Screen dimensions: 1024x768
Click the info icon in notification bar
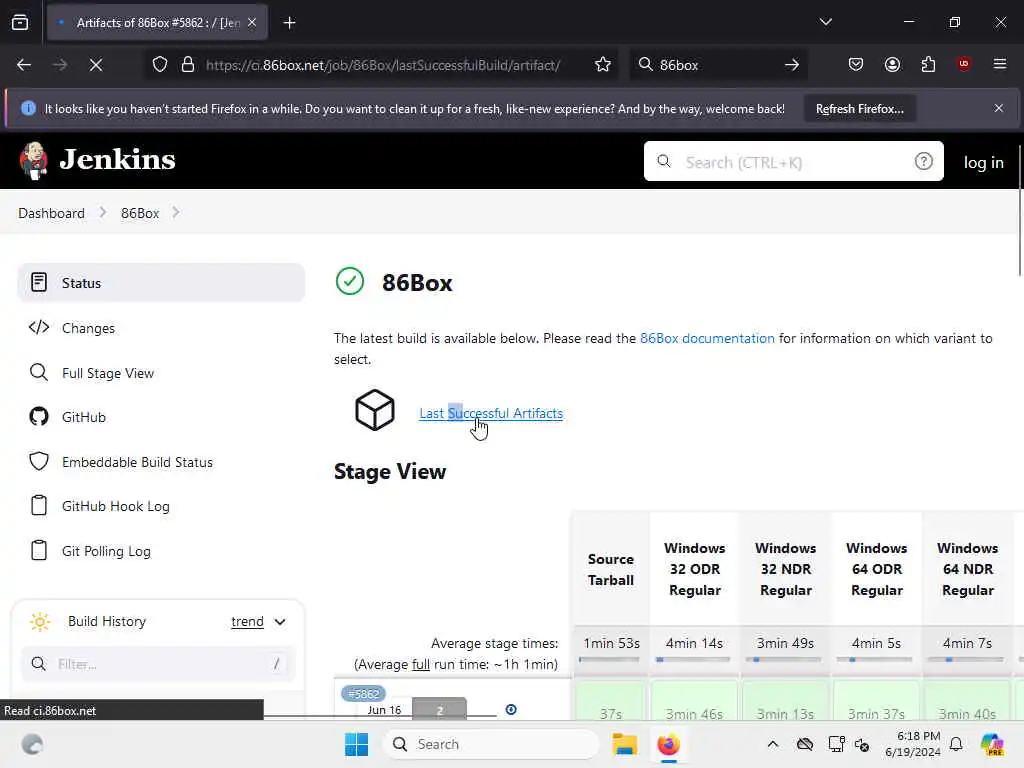click(x=28, y=108)
